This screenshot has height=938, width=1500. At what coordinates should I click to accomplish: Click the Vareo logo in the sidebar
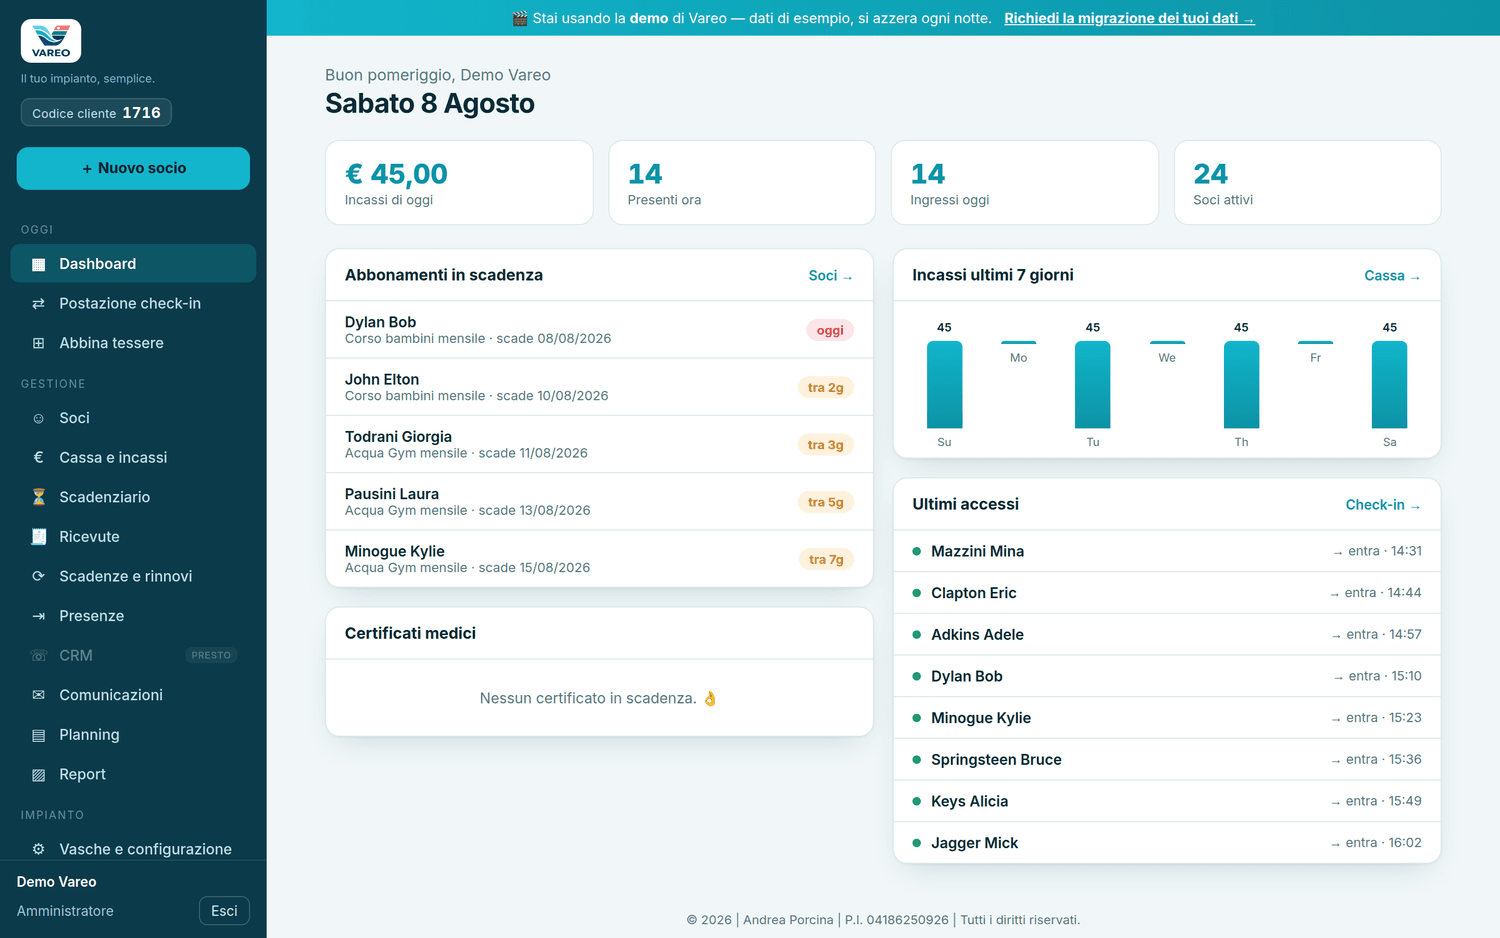click(51, 41)
